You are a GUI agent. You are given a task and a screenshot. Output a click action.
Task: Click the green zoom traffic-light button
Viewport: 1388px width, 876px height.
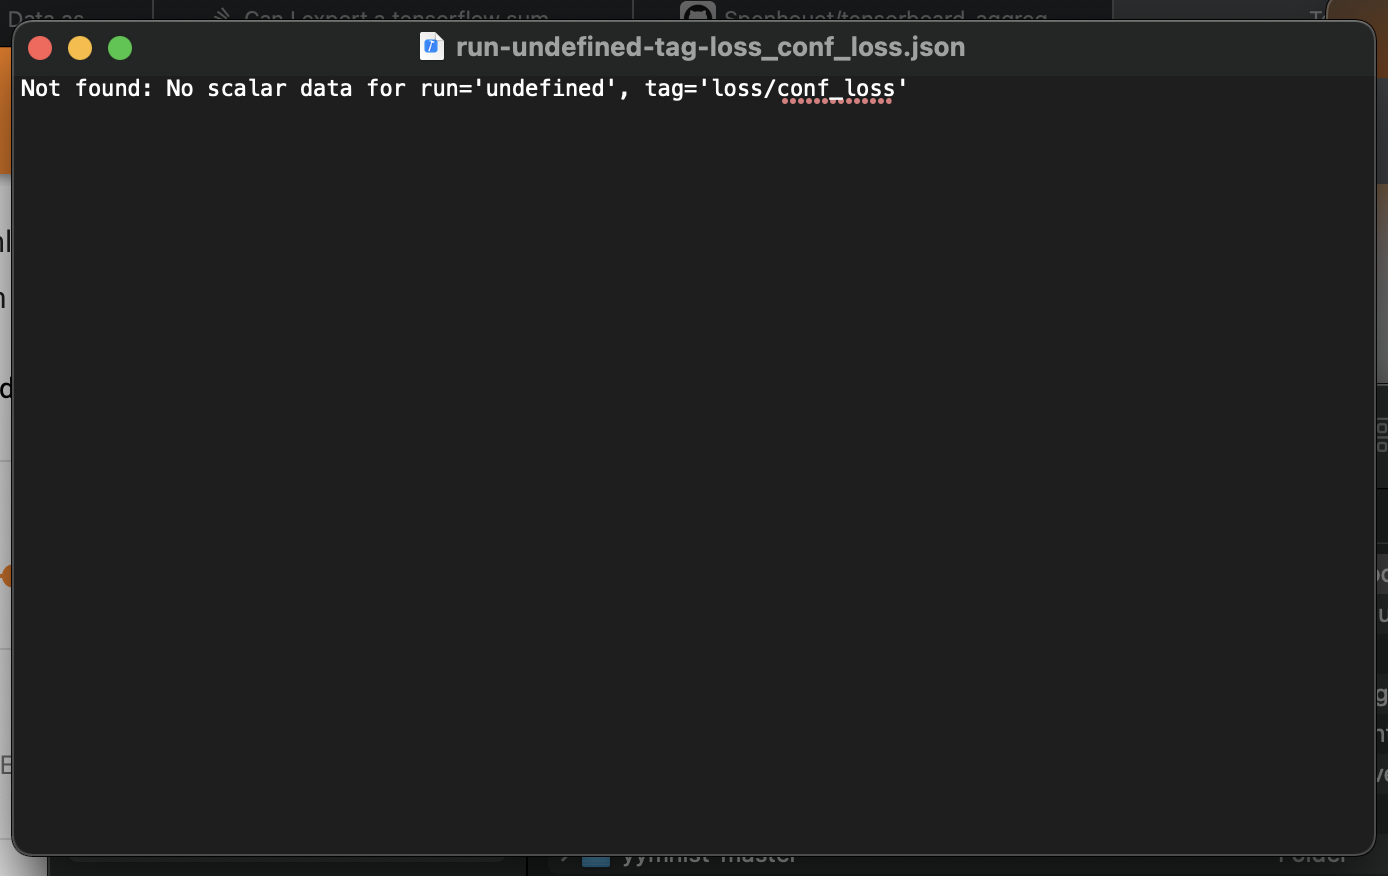[x=120, y=47]
